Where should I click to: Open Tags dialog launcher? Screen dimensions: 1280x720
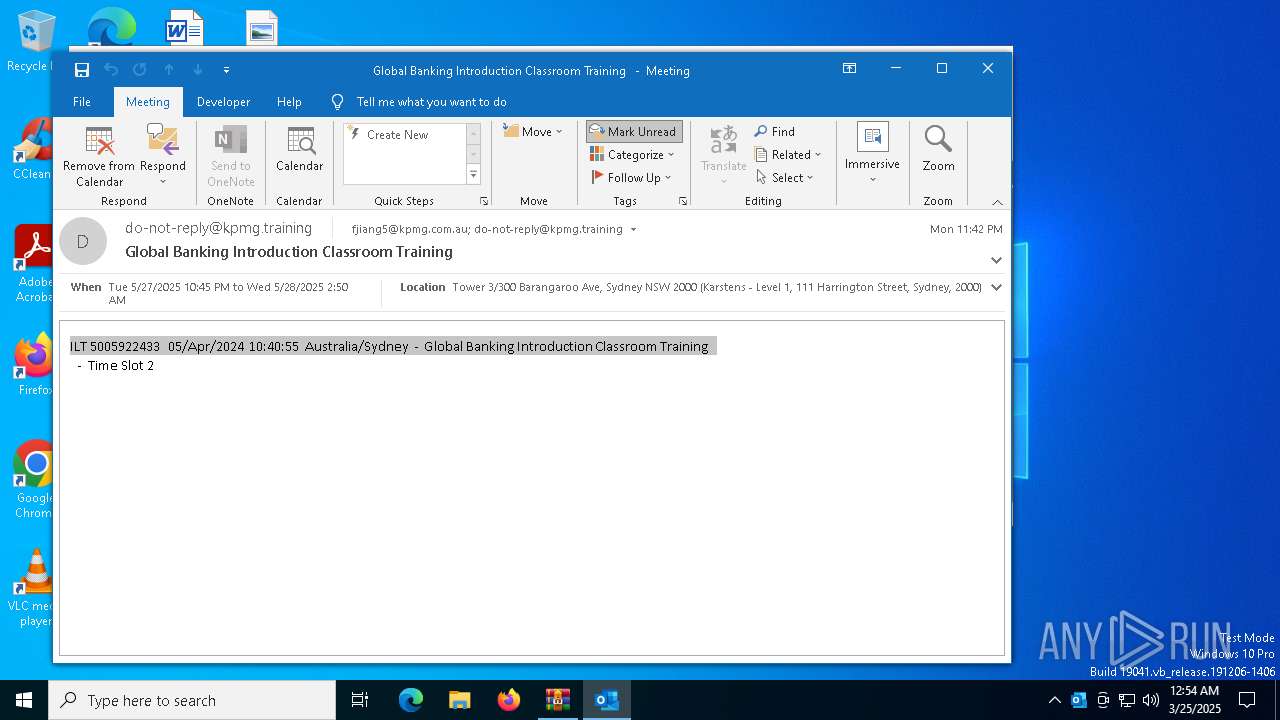pyautogui.click(x=683, y=201)
